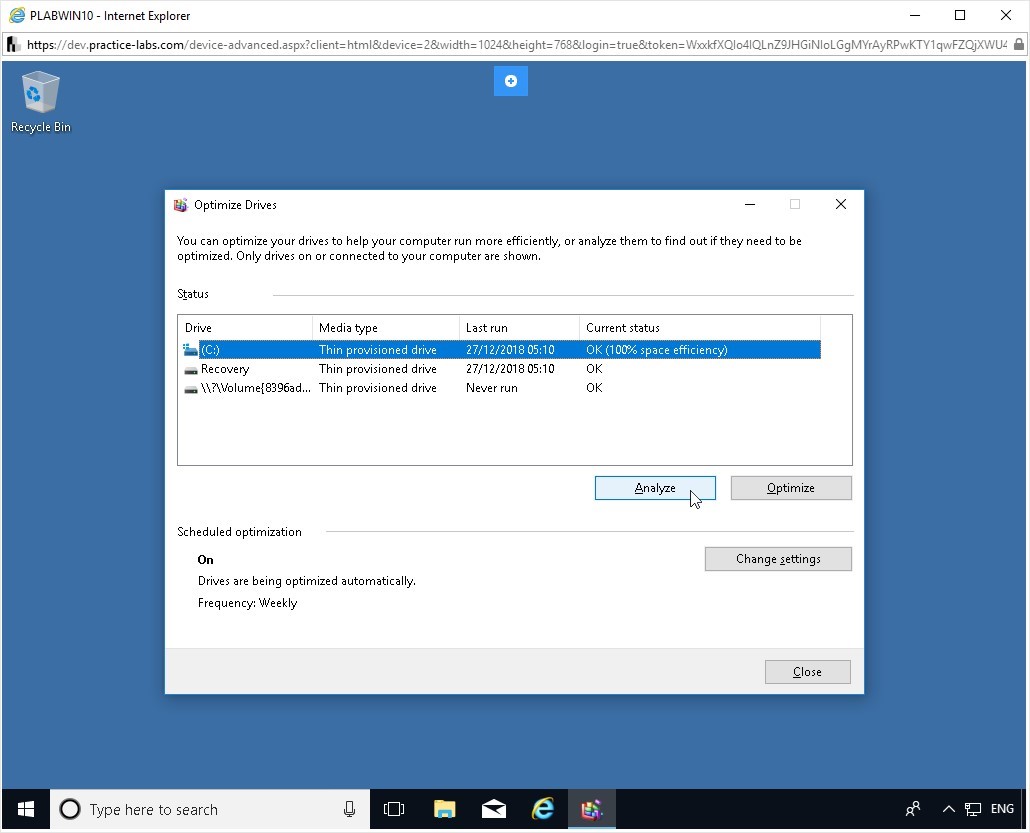
Task: Open the People icon in the system tray
Action: (x=913, y=809)
